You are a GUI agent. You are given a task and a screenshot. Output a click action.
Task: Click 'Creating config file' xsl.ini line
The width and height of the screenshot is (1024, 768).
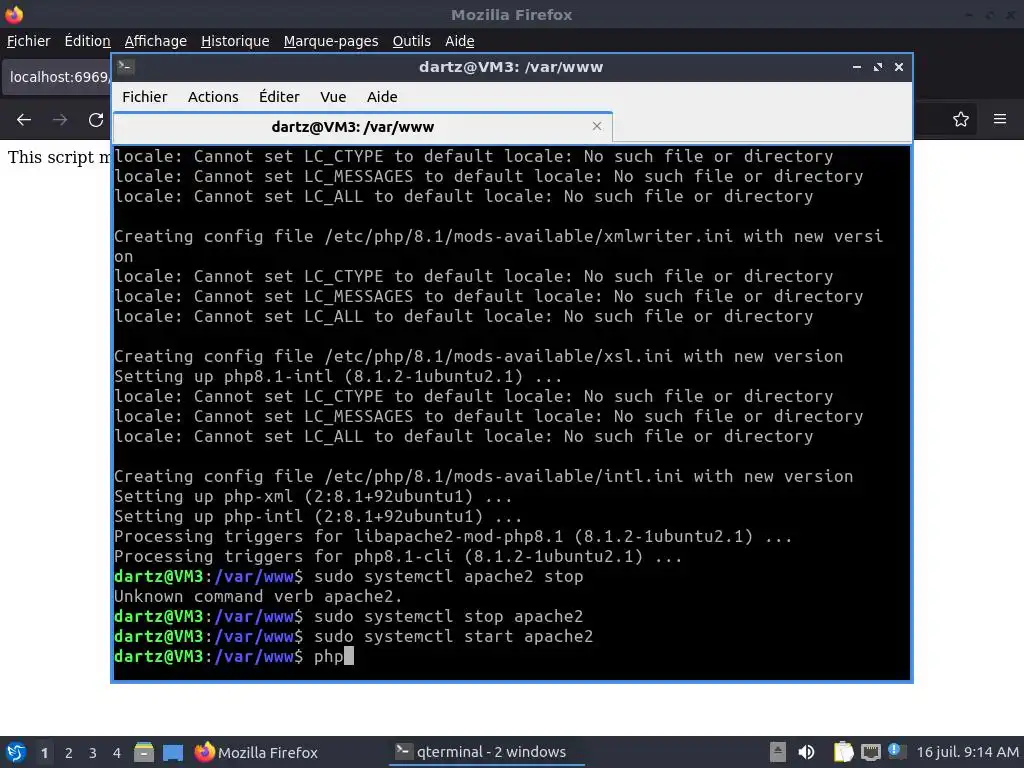(478, 356)
